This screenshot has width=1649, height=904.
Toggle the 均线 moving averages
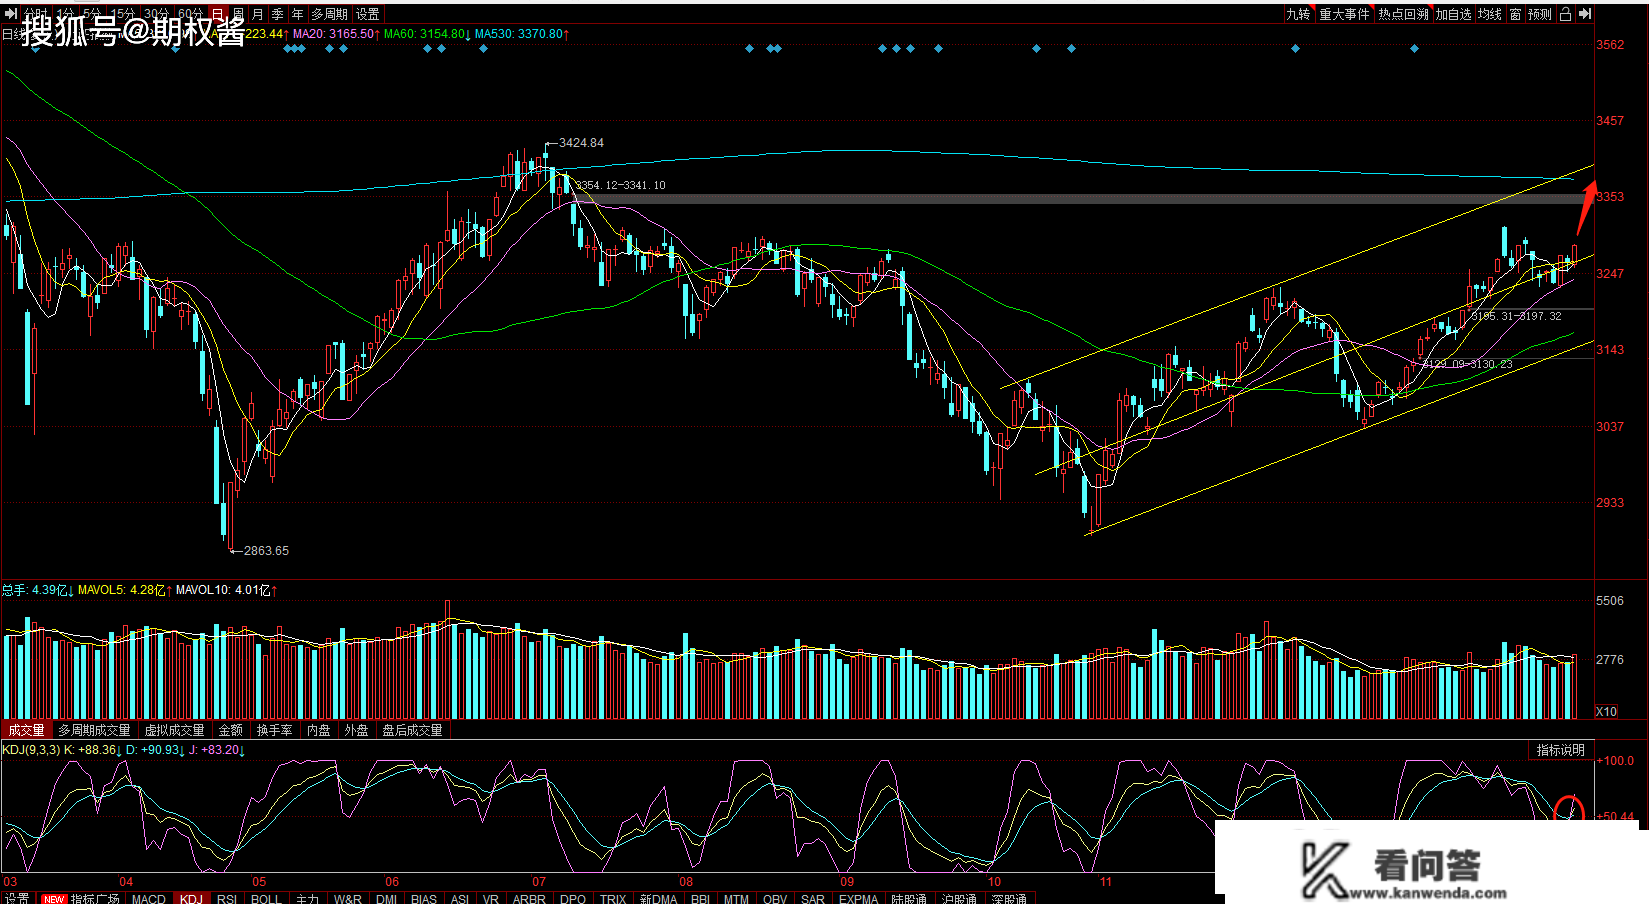click(x=1490, y=14)
